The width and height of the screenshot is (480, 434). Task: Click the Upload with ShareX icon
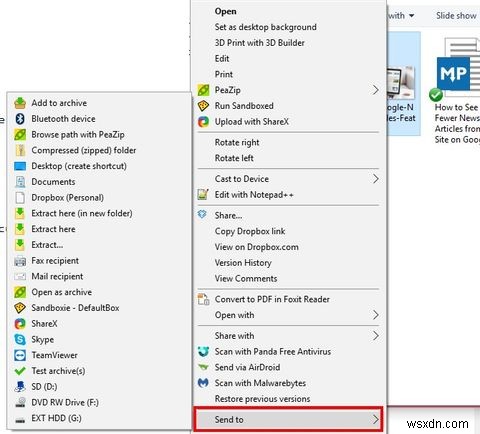pyautogui.click(x=203, y=122)
